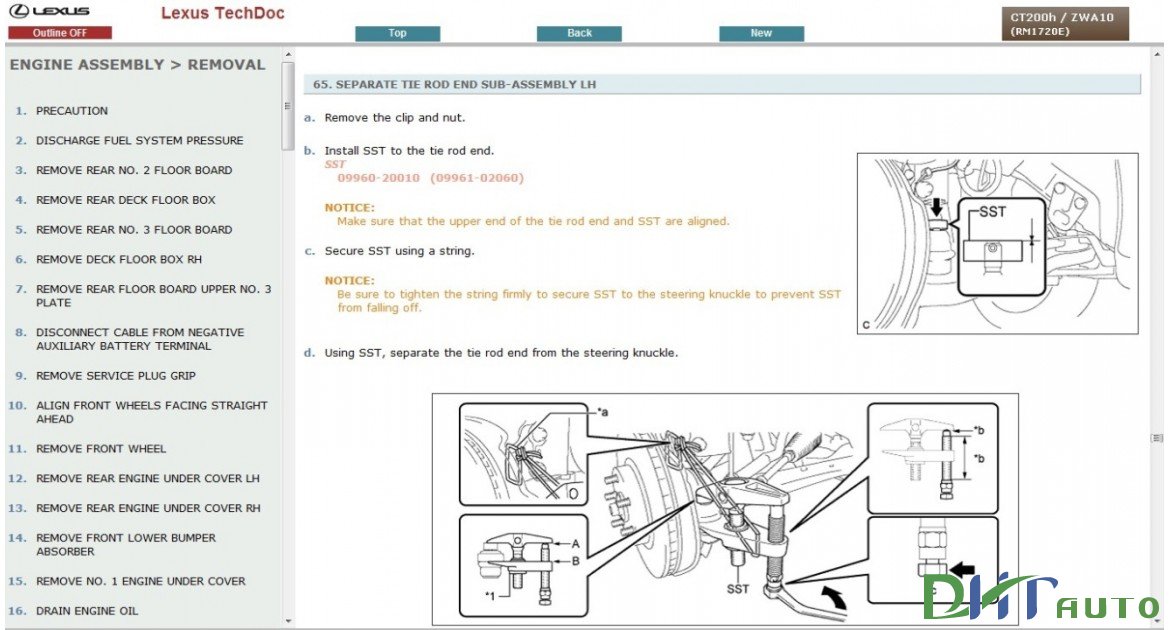Click text 'Secure SST using a string.'
The height and width of the screenshot is (630, 1170).
(x=399, y=252)
